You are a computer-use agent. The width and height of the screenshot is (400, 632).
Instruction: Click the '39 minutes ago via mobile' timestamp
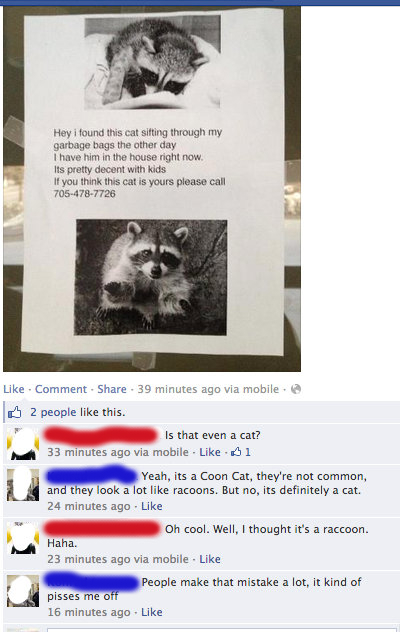coord(208,389)
